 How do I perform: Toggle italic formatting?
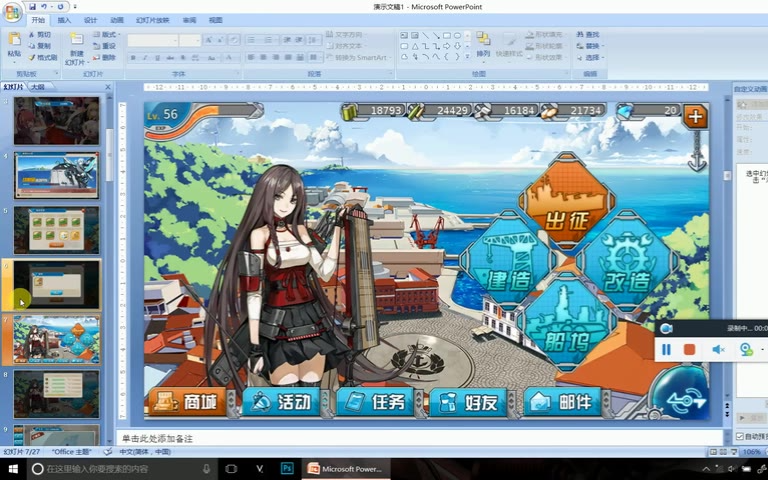click(145, 58)
